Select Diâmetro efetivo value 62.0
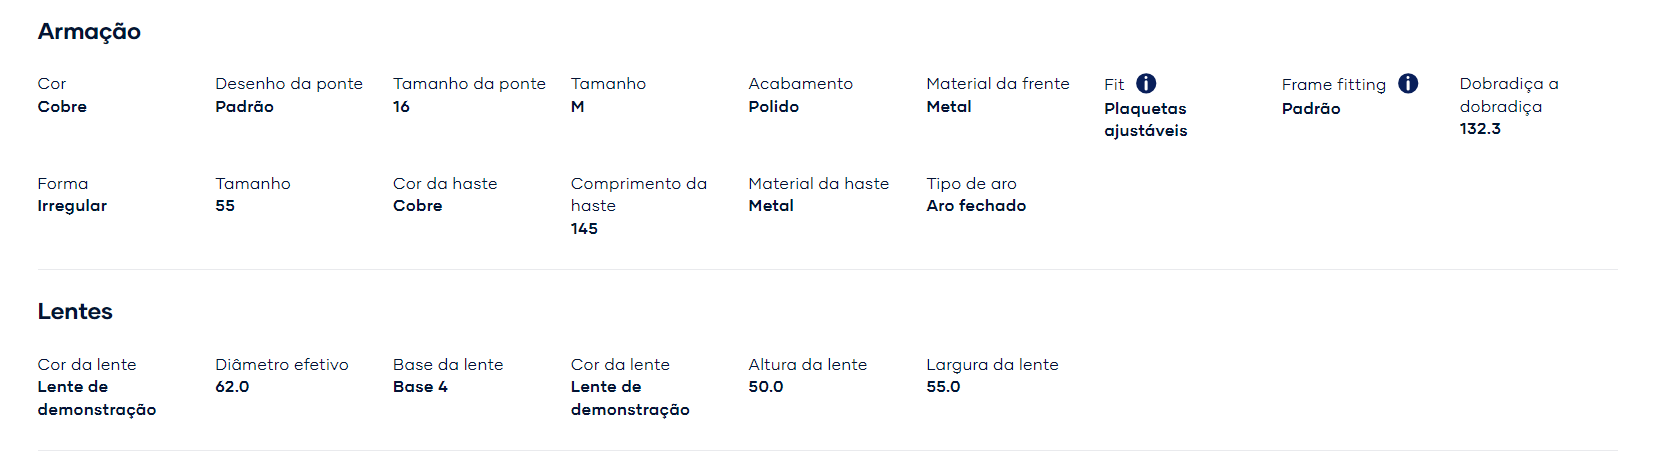The height and width of the screenshot is (469, 1664). pos(232,387)
